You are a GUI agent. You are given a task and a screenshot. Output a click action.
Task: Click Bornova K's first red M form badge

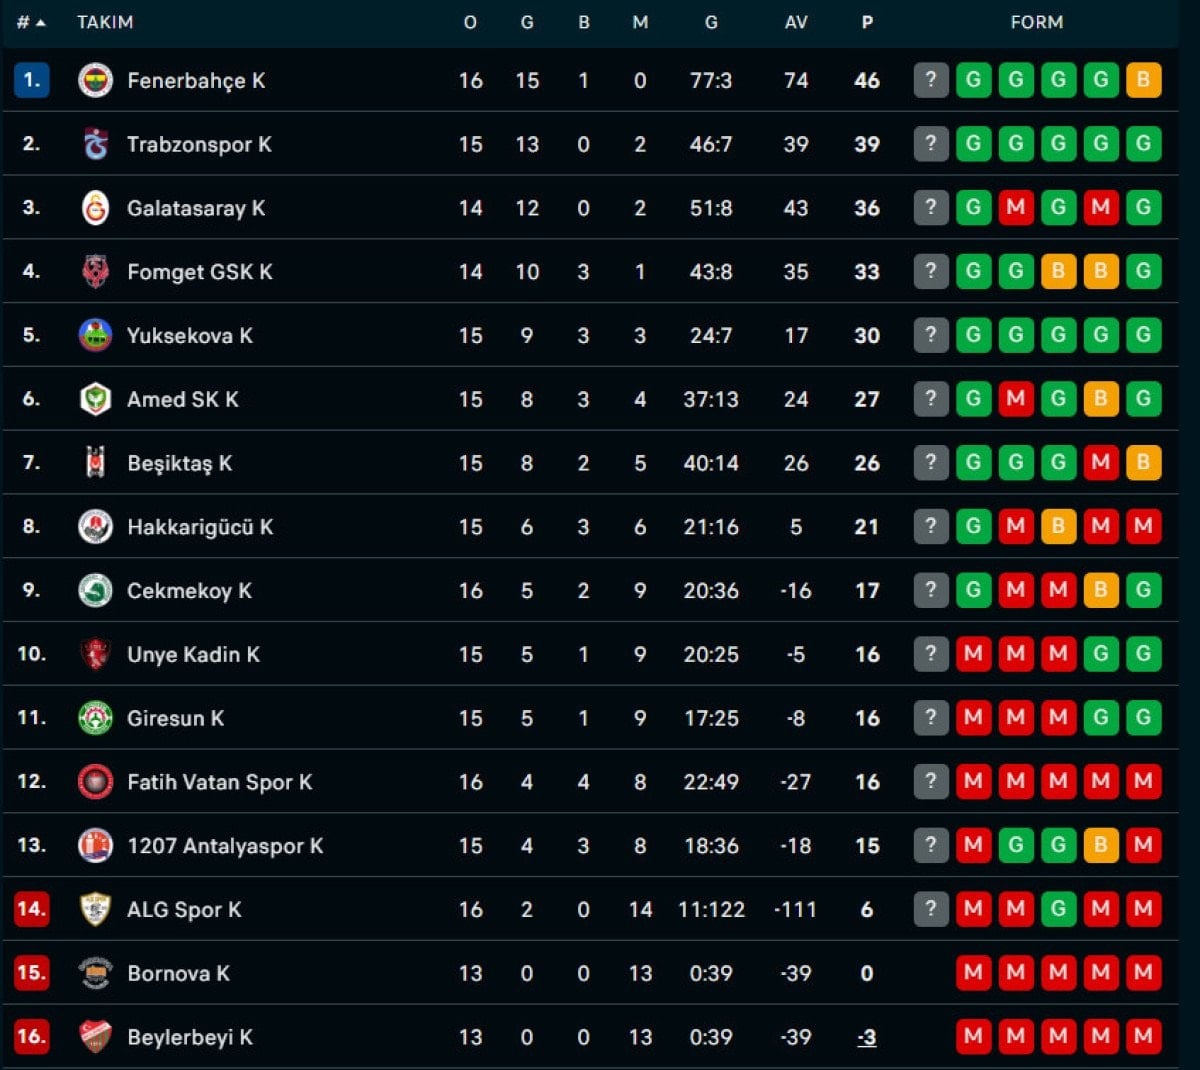[973, 972]
